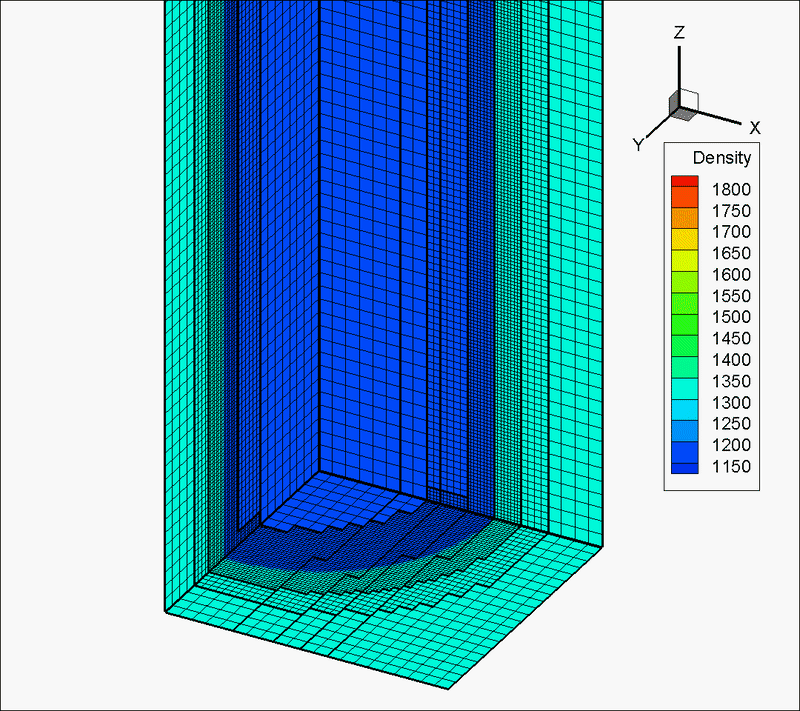Click the cyan left outer wall mesh
This screenshot has width=800, height=711.
(x=179, y=306)
